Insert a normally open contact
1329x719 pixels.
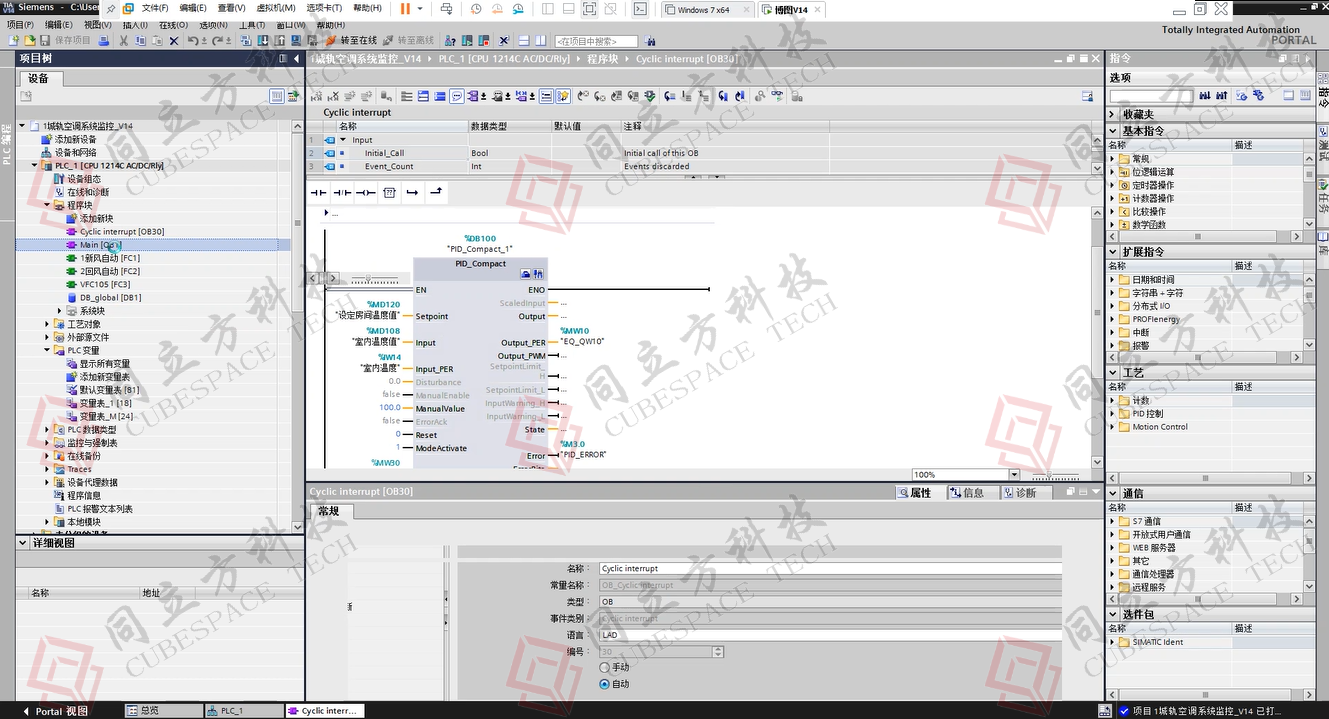(319, 192)
